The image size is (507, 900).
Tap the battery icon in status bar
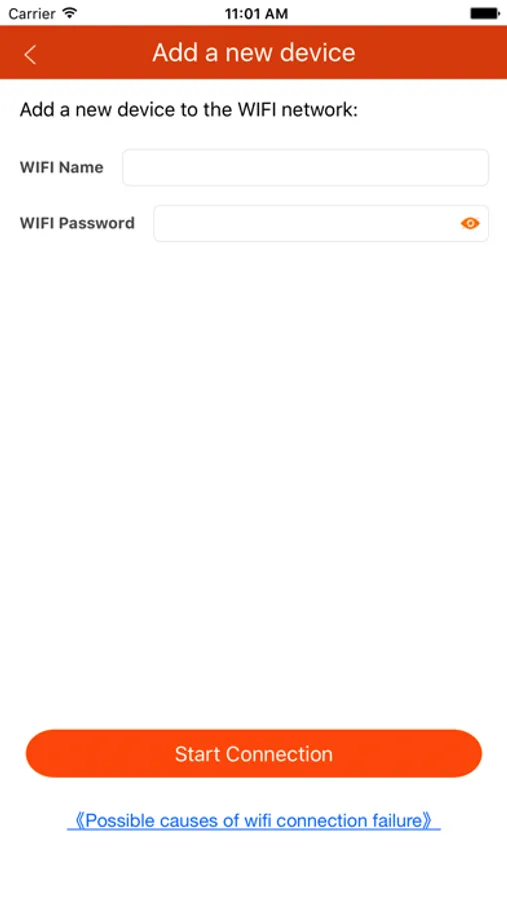click(485, 13)
